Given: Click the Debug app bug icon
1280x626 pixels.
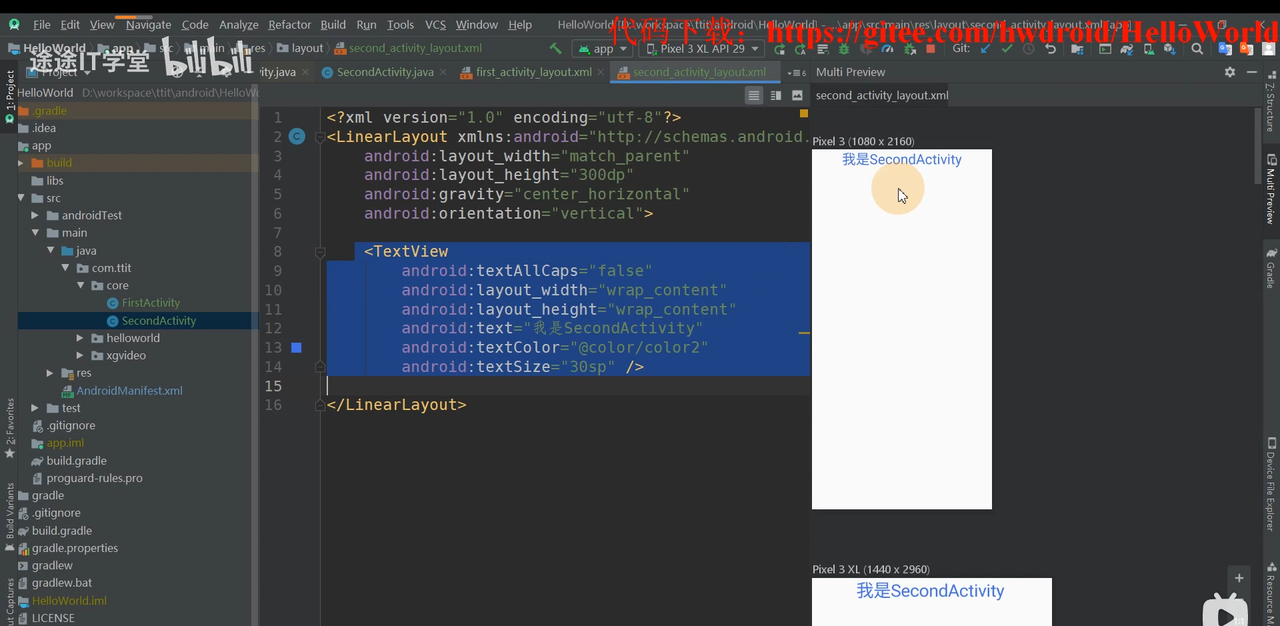Looking at the screenshot, I should pos(844,48).
